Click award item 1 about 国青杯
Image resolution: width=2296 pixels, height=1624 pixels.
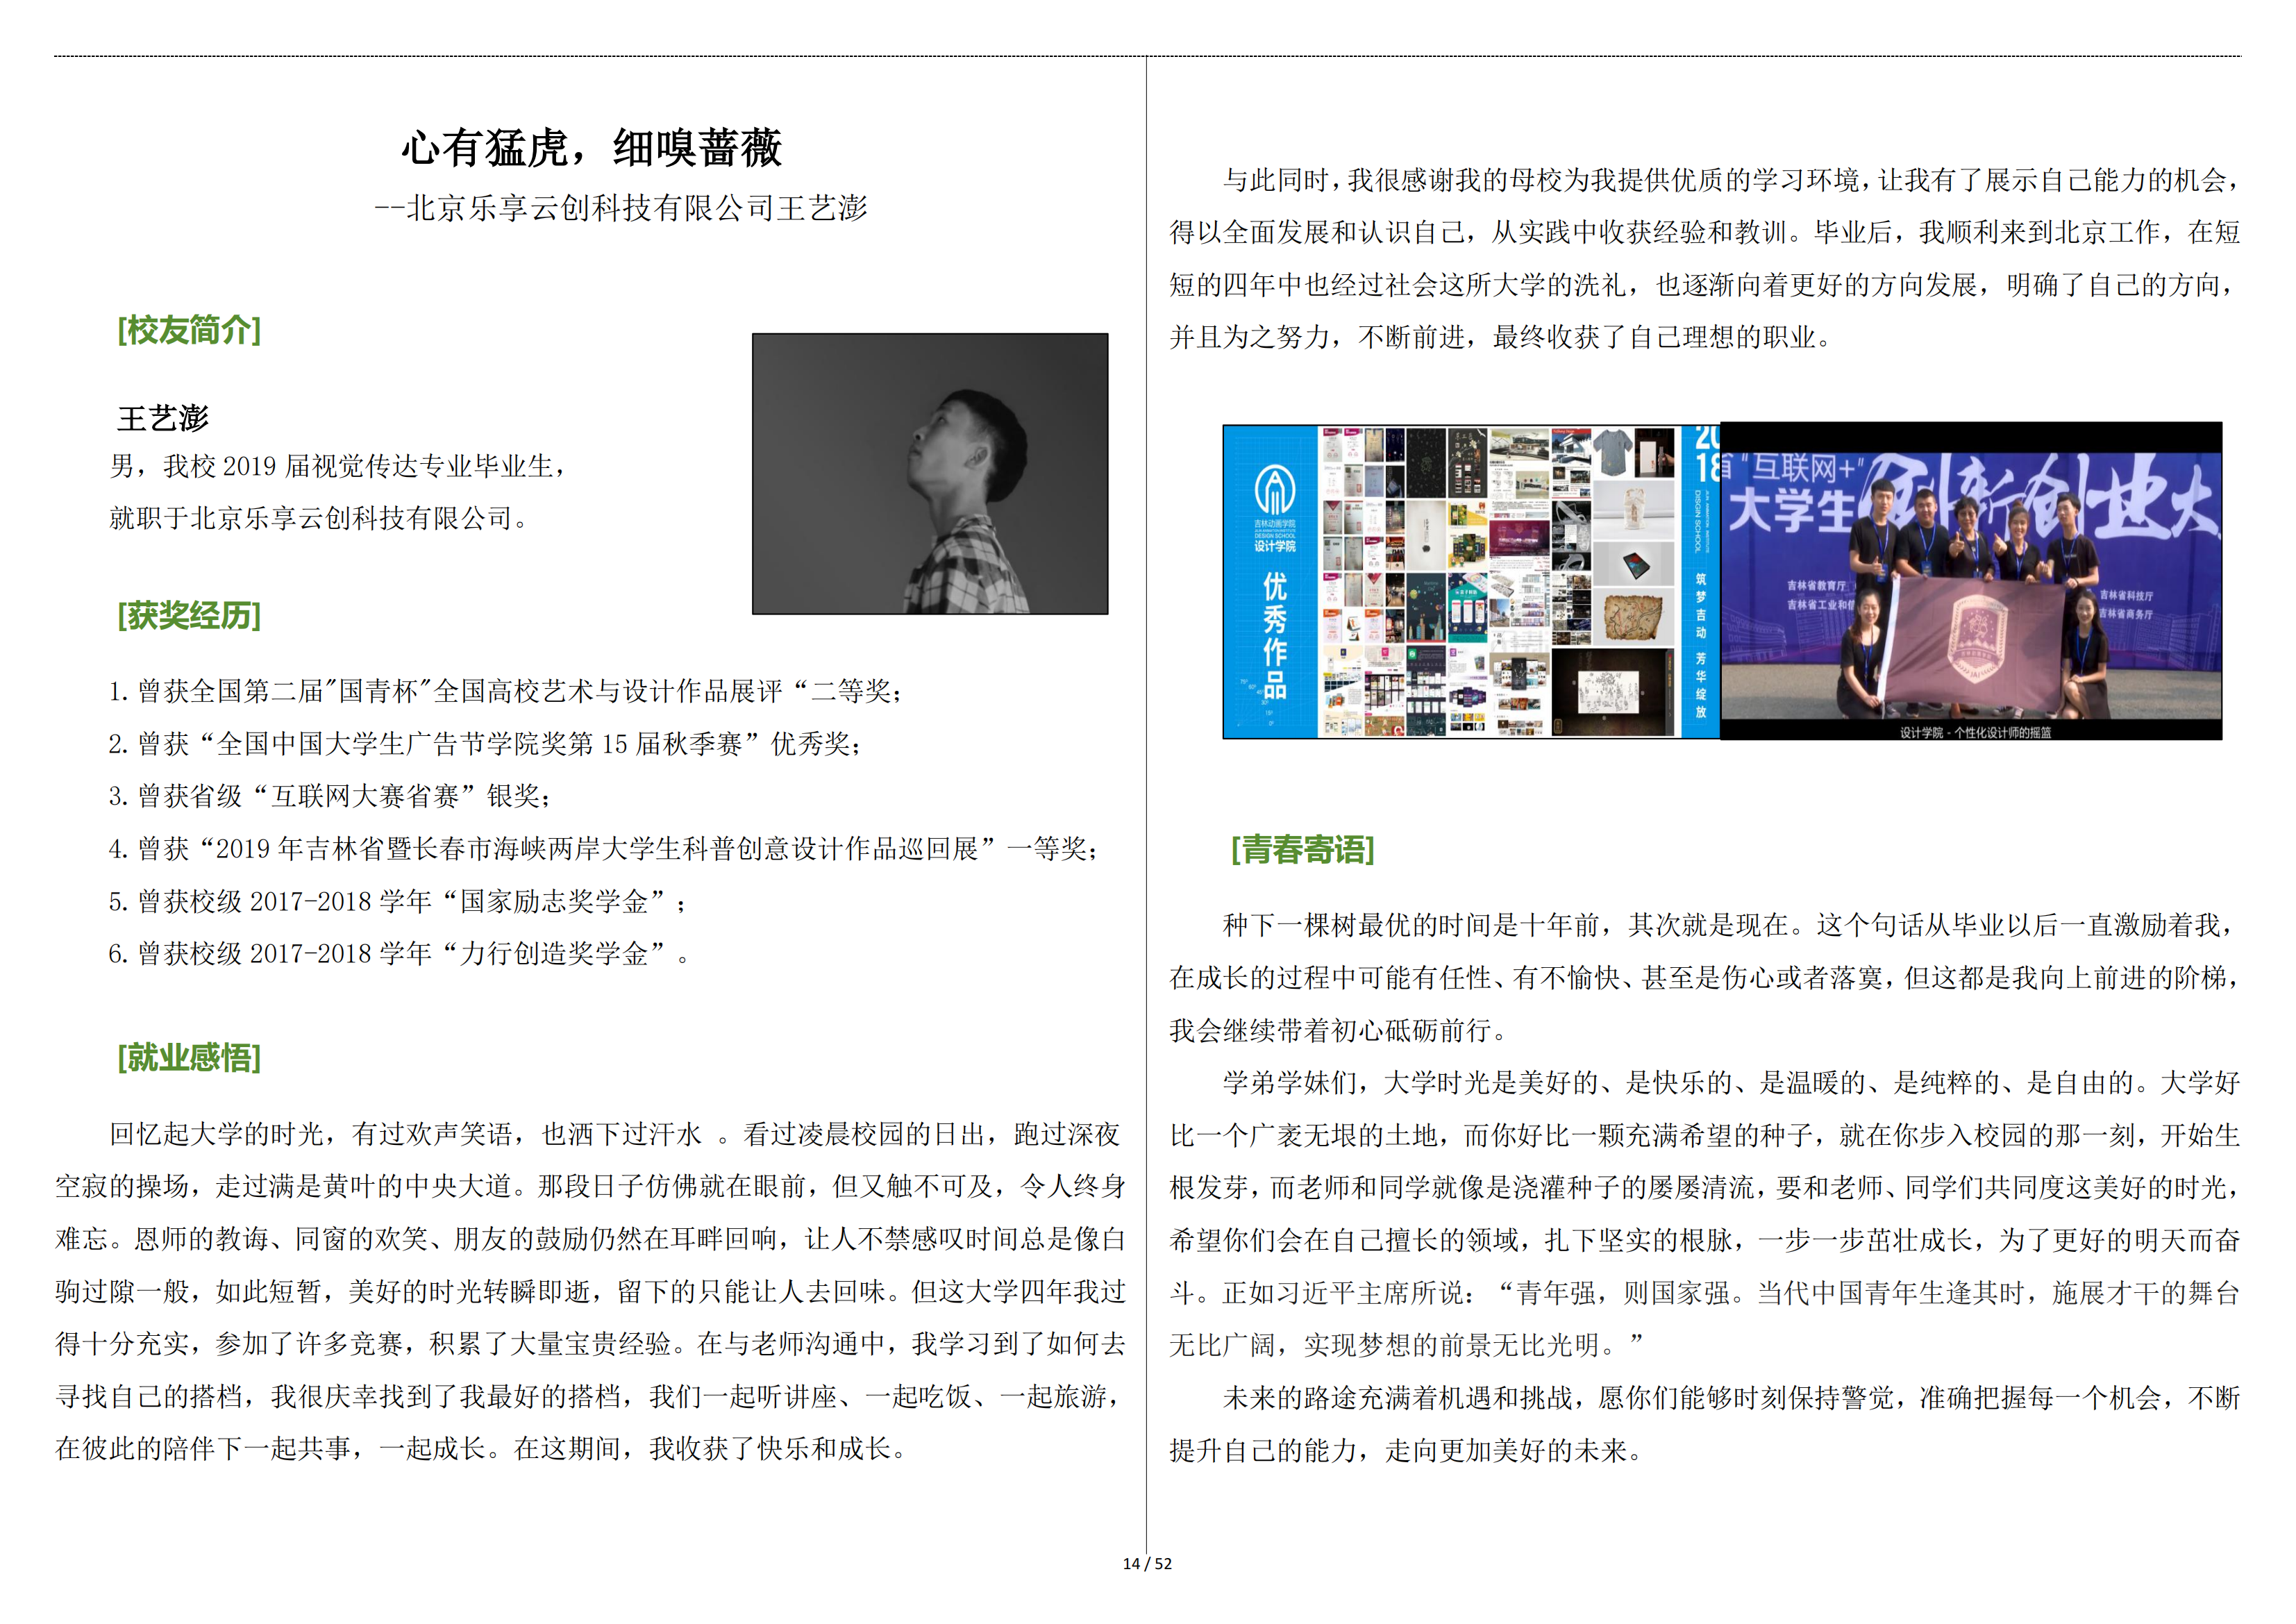505,691
